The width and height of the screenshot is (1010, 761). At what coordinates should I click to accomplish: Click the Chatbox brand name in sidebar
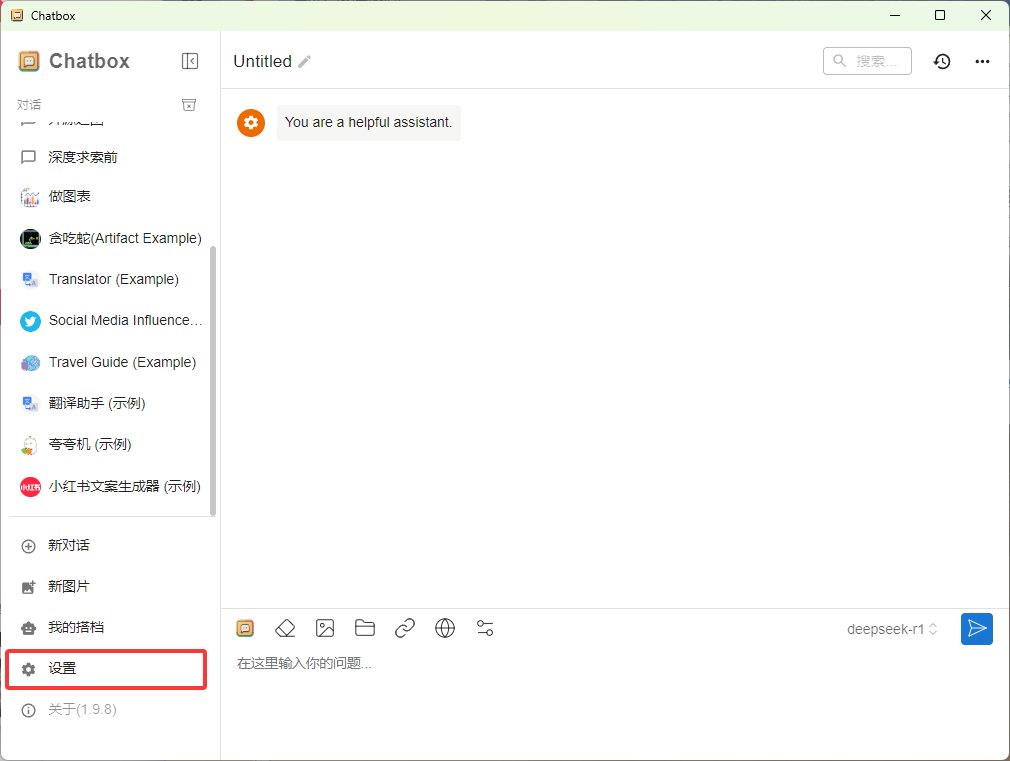[x=90, y=61]
